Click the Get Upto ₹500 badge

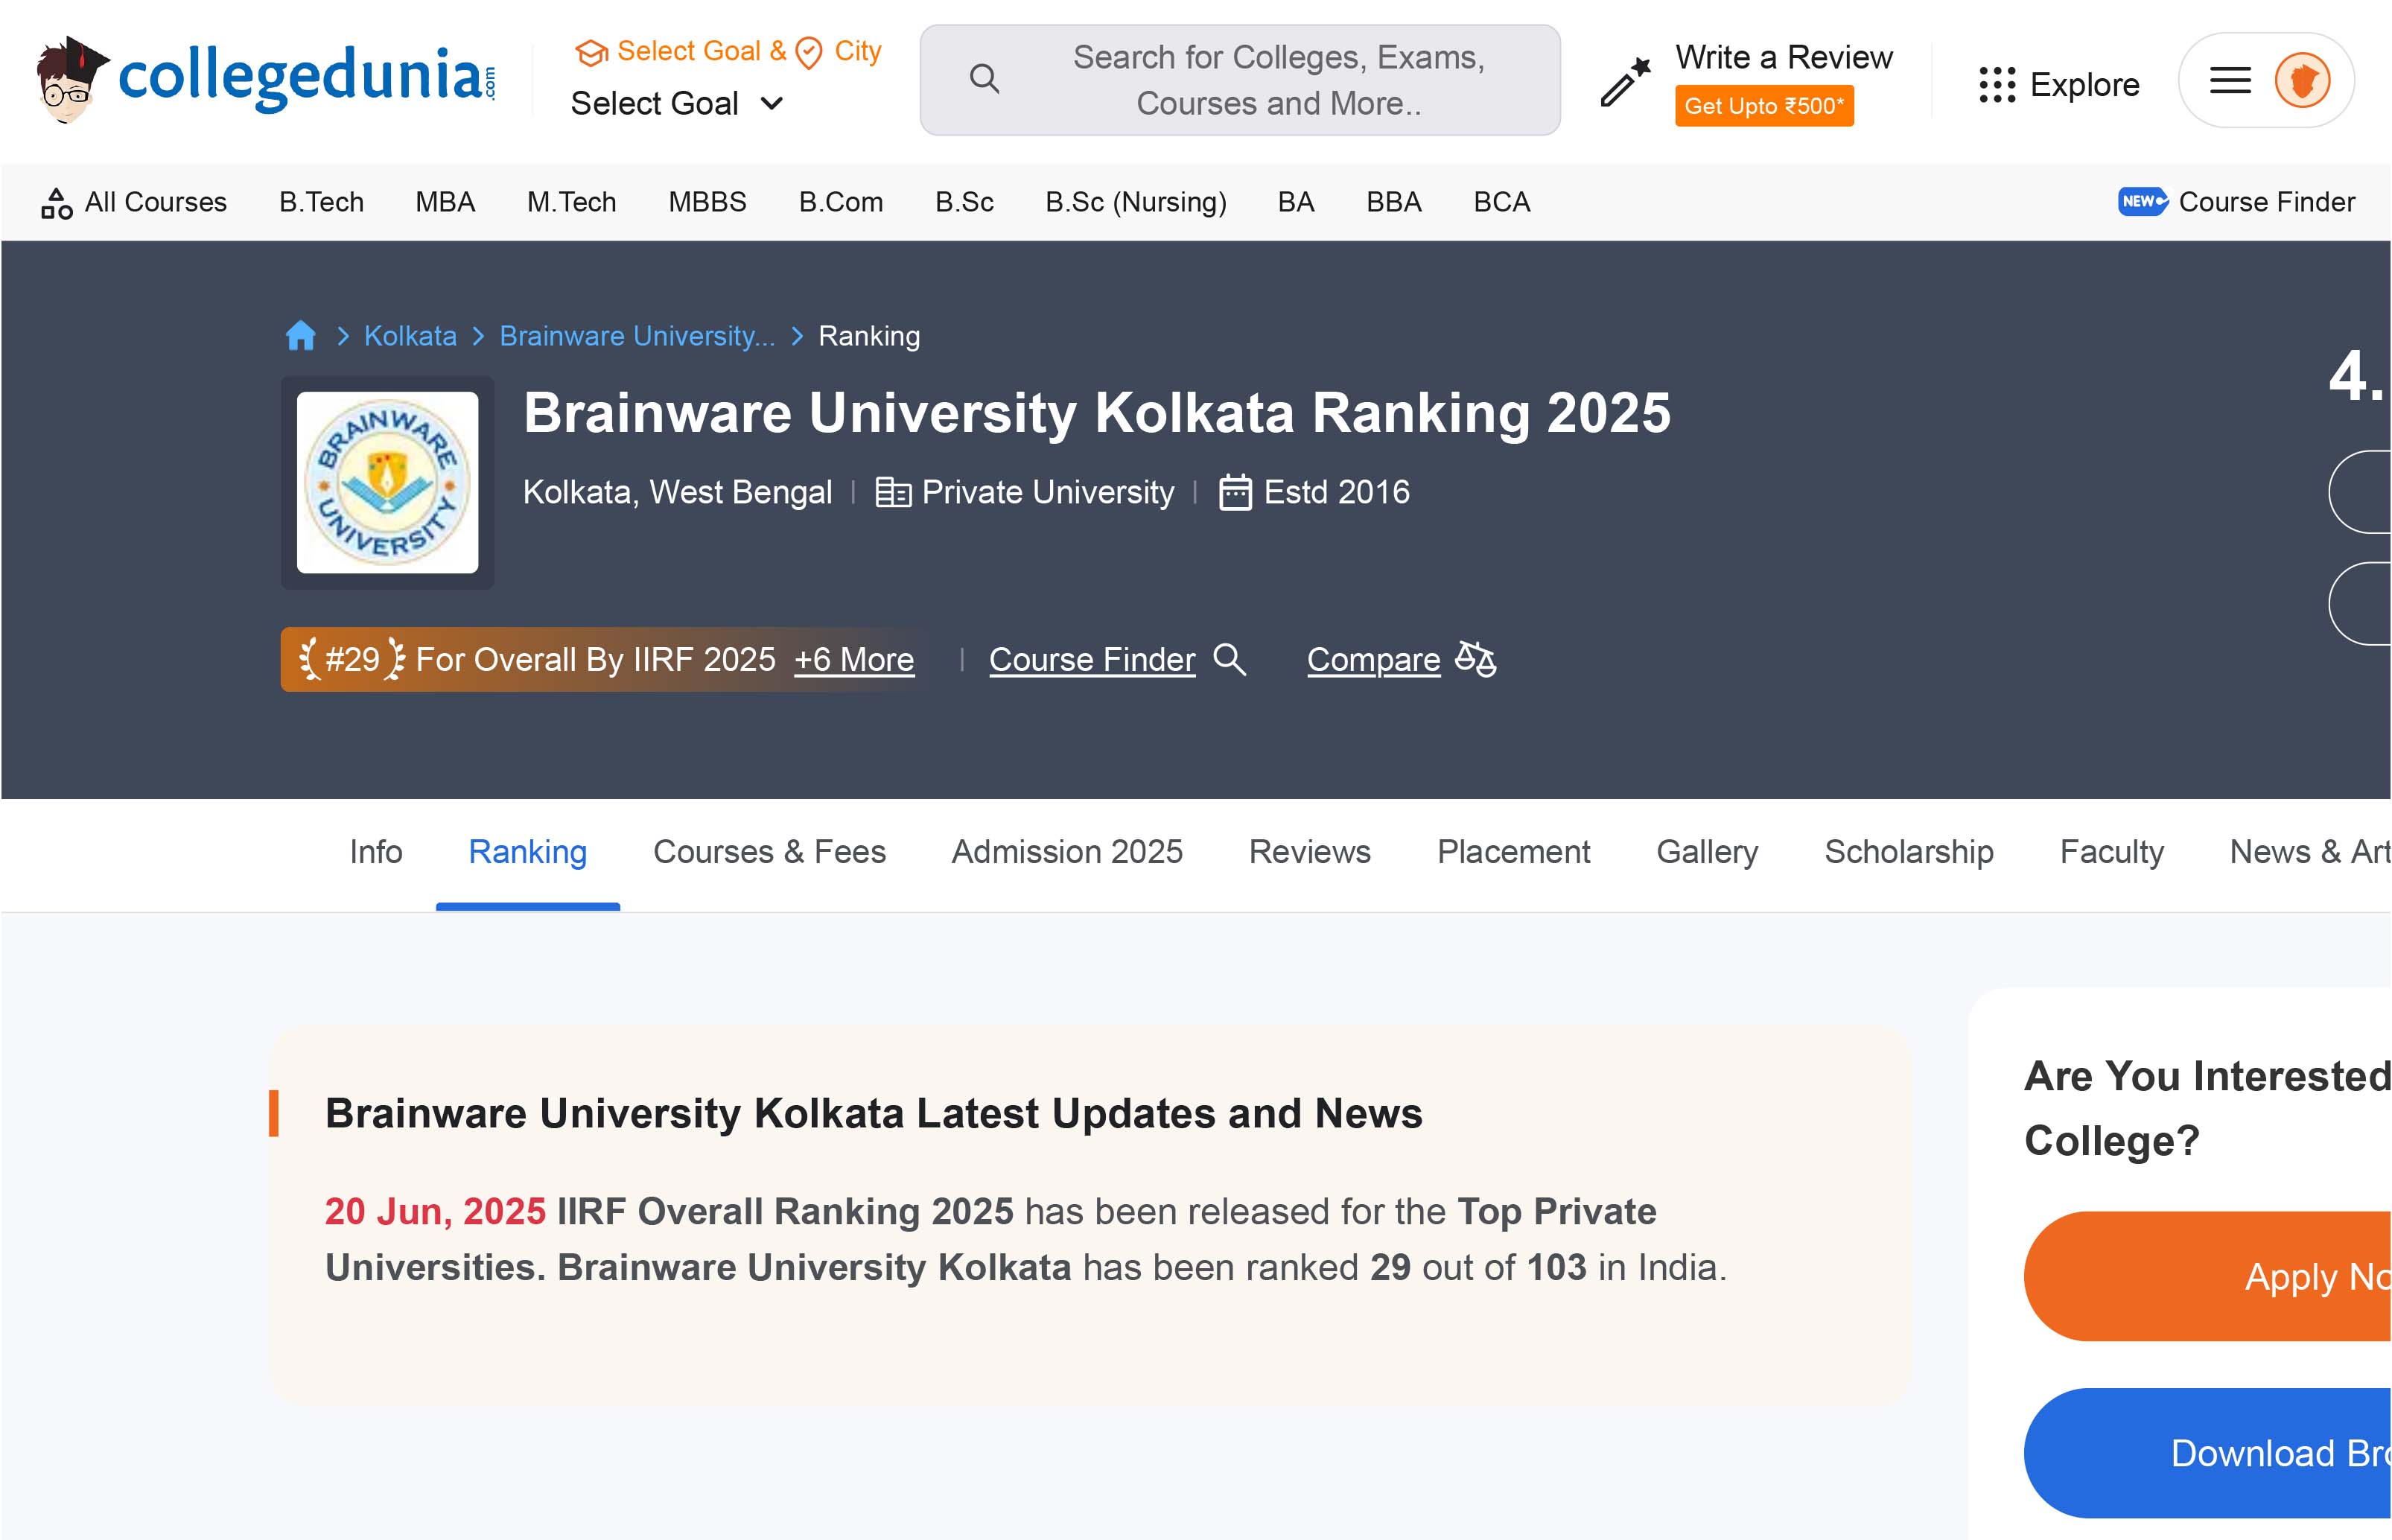coord(1764,106)
